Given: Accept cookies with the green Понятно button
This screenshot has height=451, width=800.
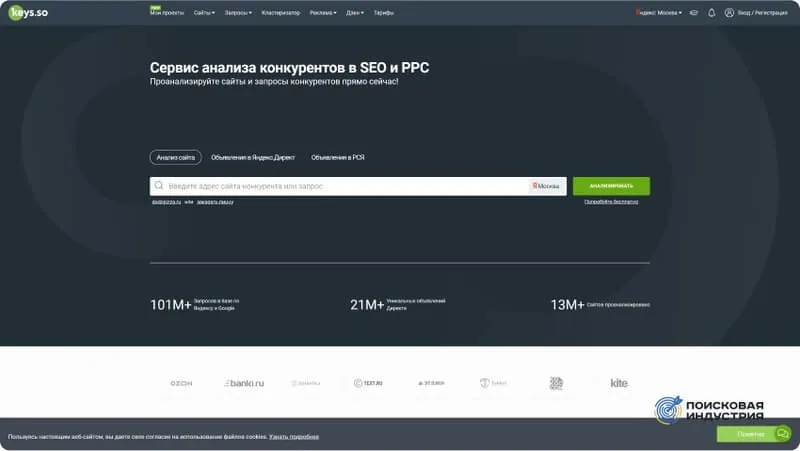Looking at the screenshot, I should [747, 434].
